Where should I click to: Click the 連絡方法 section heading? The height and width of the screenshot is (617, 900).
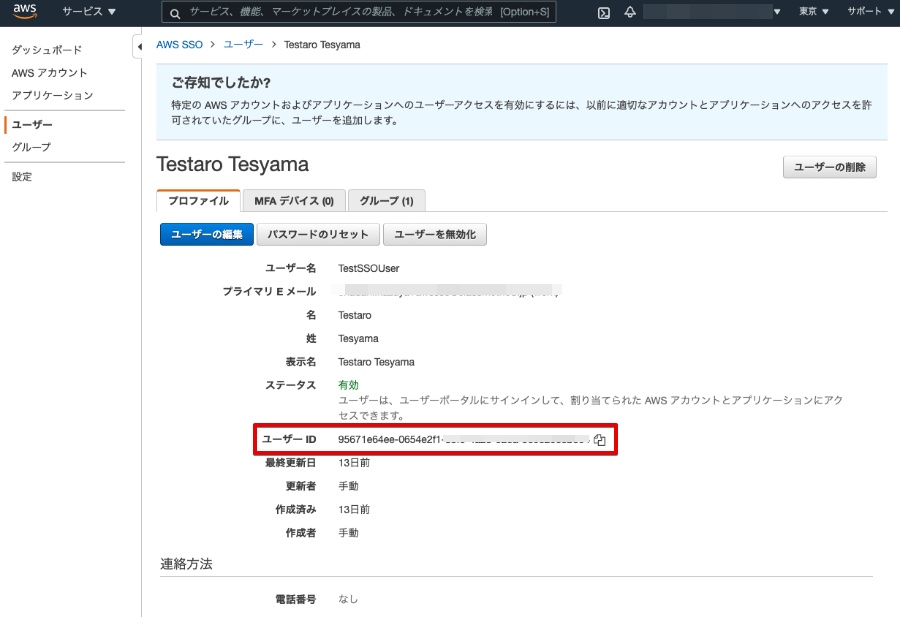186,564
